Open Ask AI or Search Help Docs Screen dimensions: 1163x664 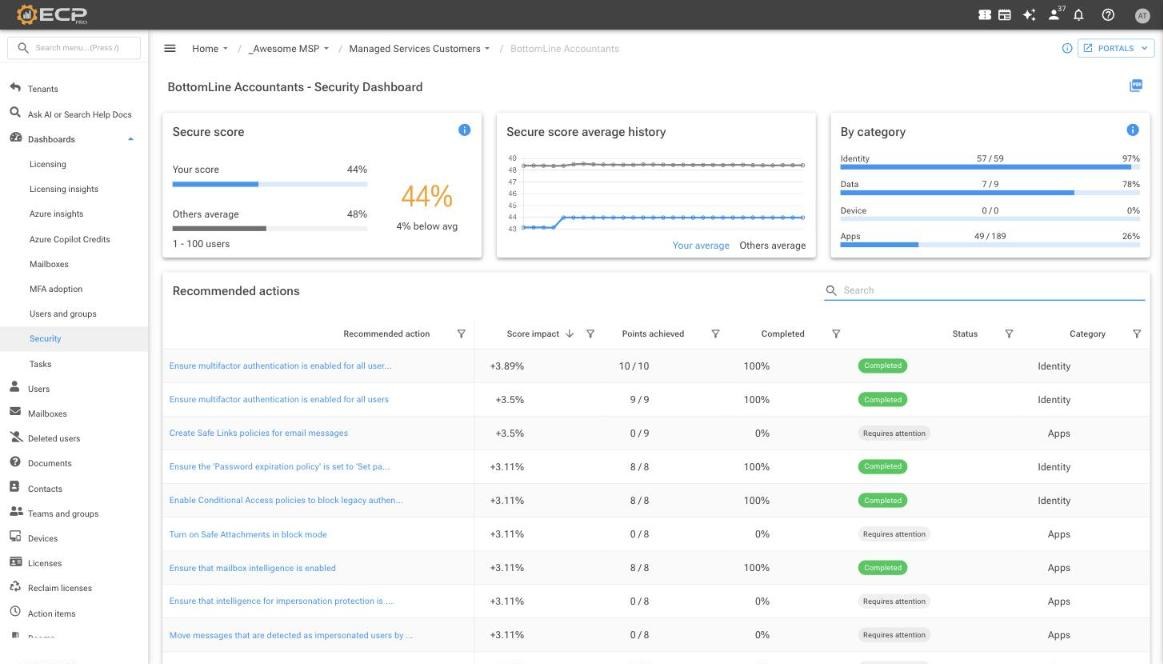[x=79, y=114]
